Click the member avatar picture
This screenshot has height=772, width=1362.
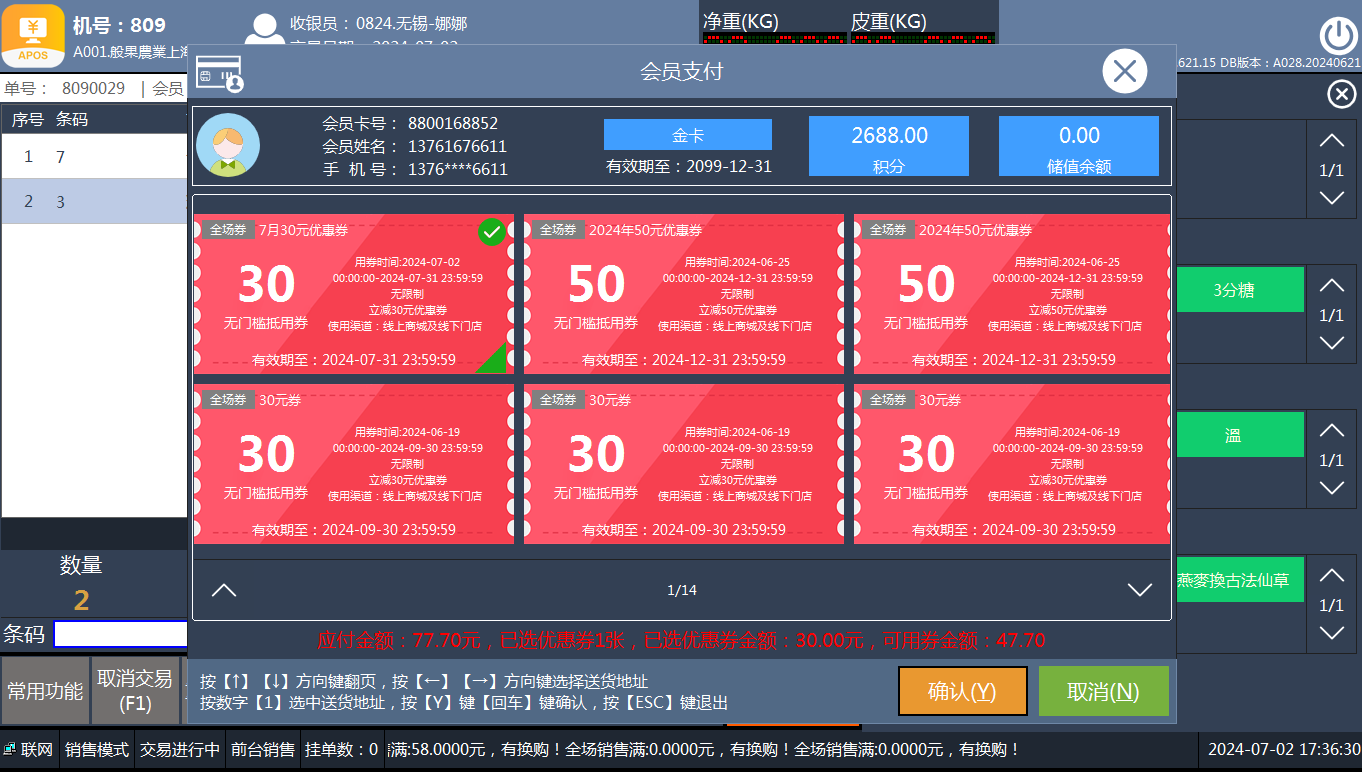pyautogui.click(x=228, y=145)
